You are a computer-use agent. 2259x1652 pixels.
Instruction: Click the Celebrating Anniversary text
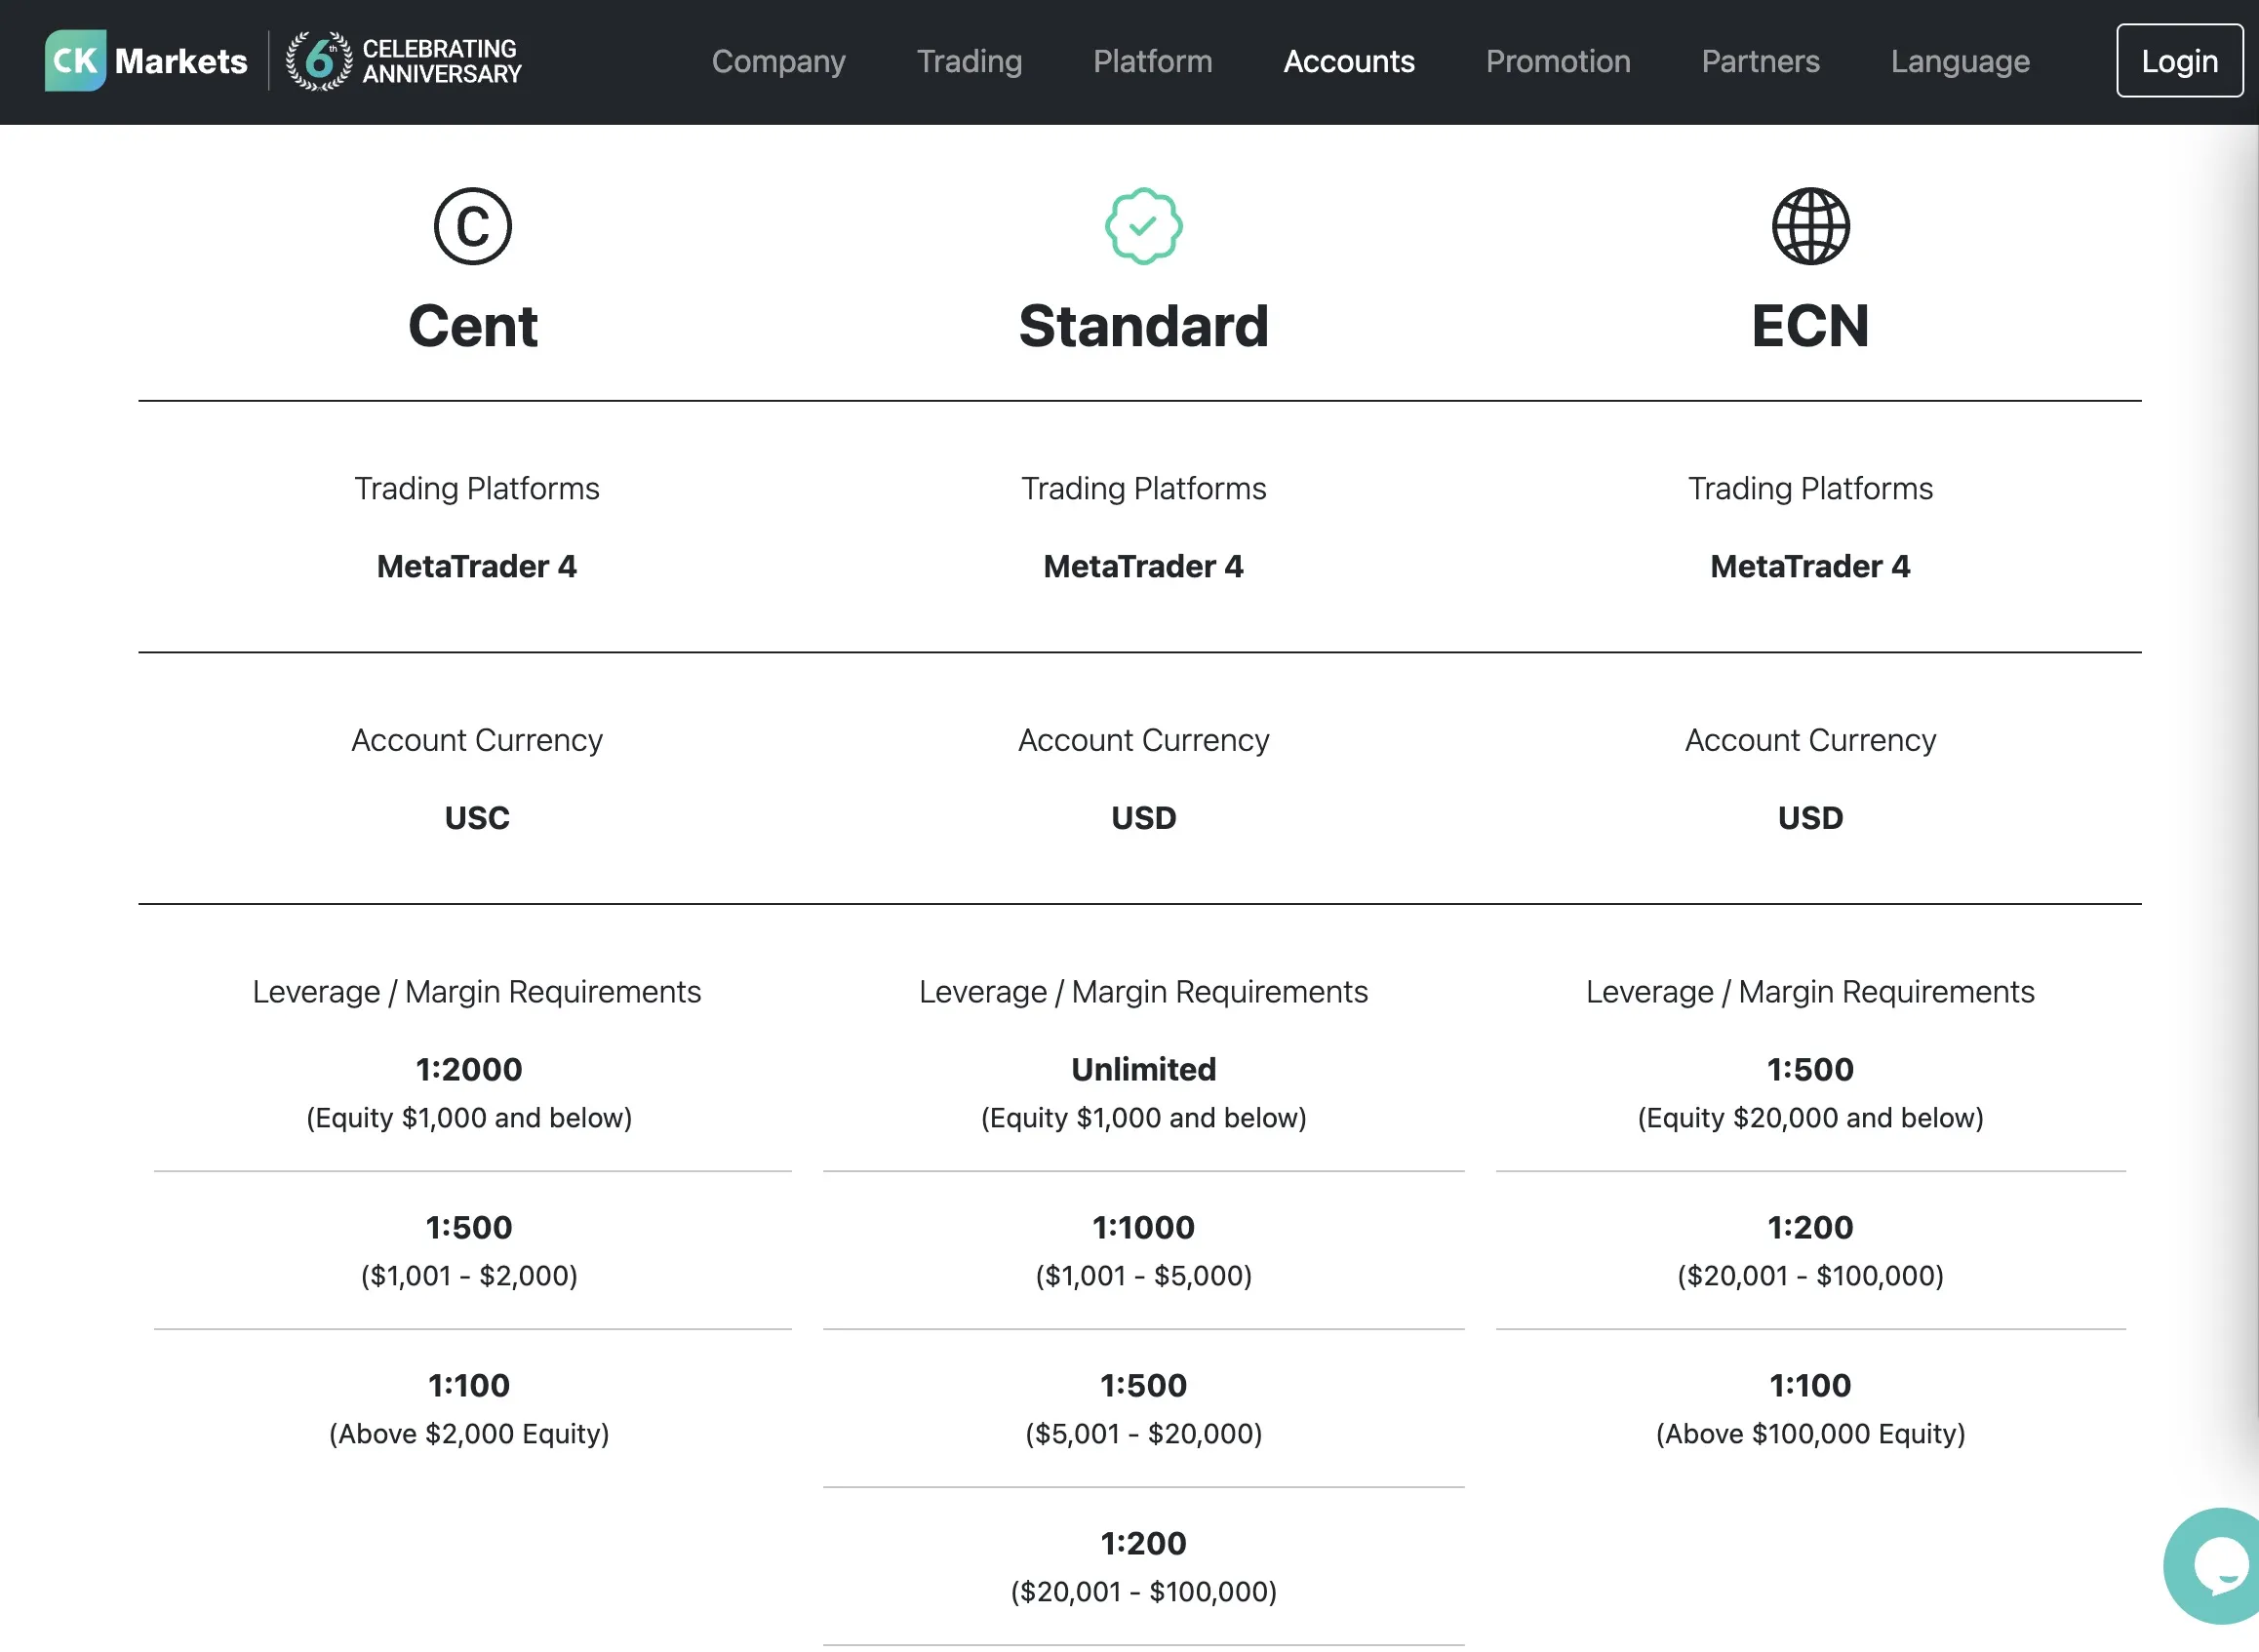(441, 61)
